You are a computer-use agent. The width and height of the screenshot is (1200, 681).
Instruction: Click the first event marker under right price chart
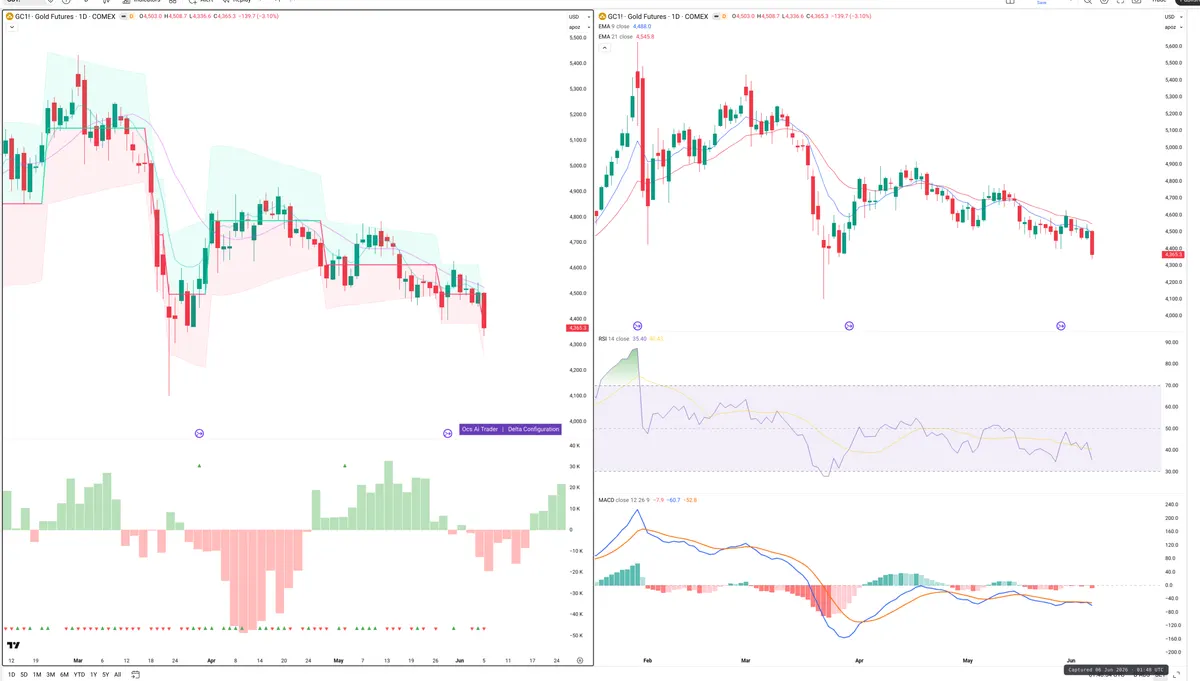coord(638,326)
